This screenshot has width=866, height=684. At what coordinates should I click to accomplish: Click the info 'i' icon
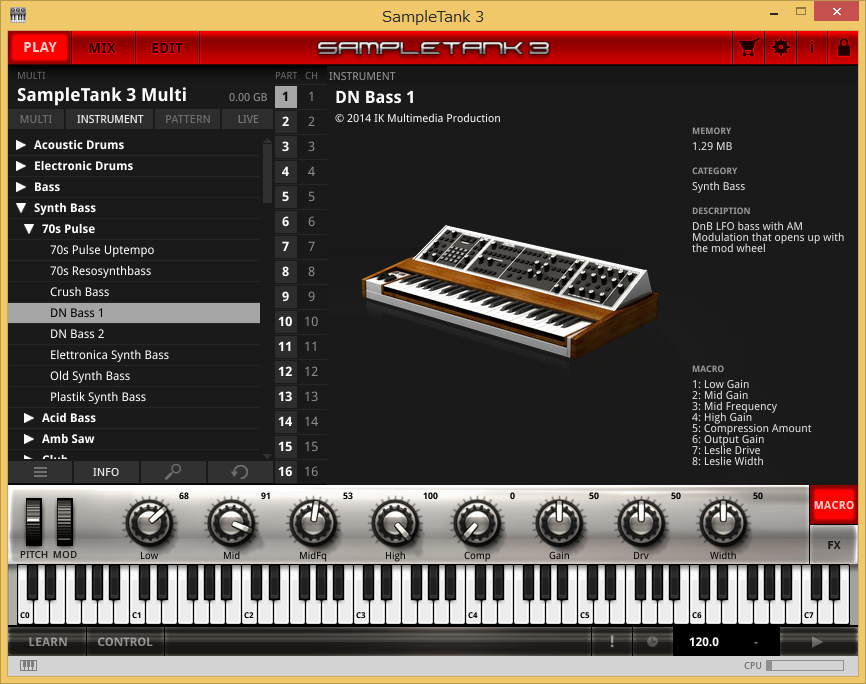811,48
